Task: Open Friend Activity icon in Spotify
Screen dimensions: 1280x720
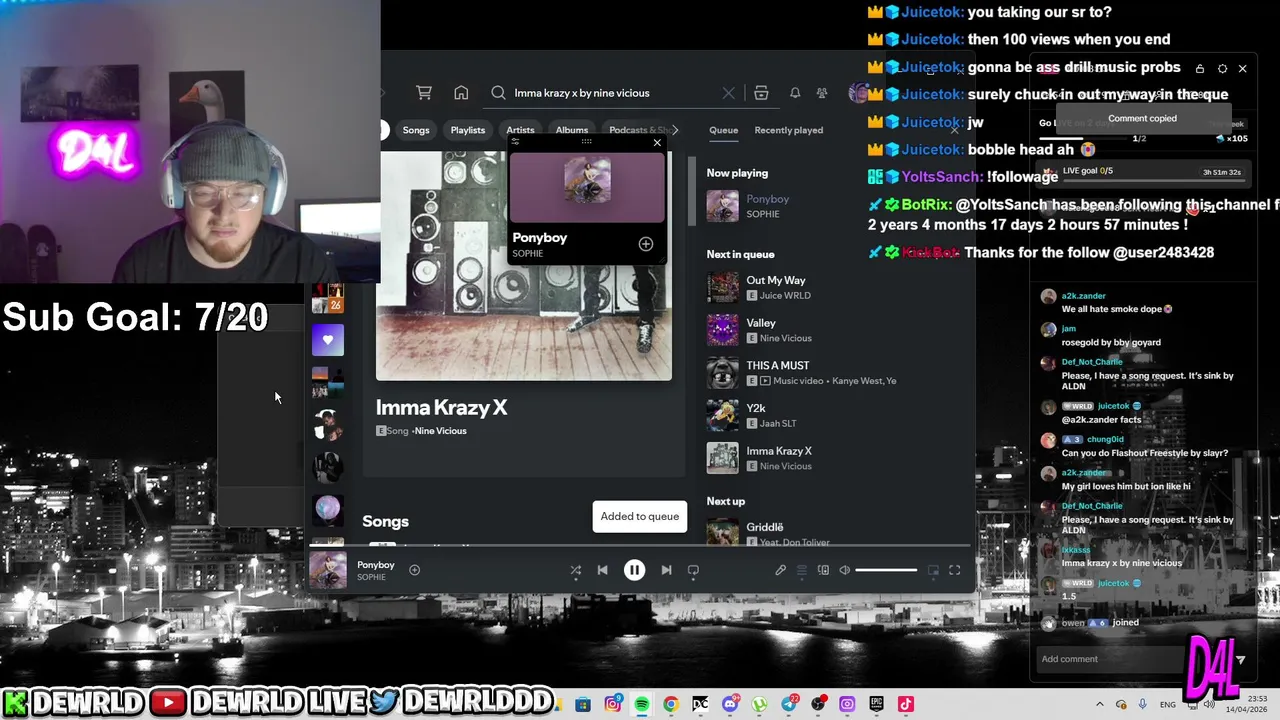Action: coord(822,93)
